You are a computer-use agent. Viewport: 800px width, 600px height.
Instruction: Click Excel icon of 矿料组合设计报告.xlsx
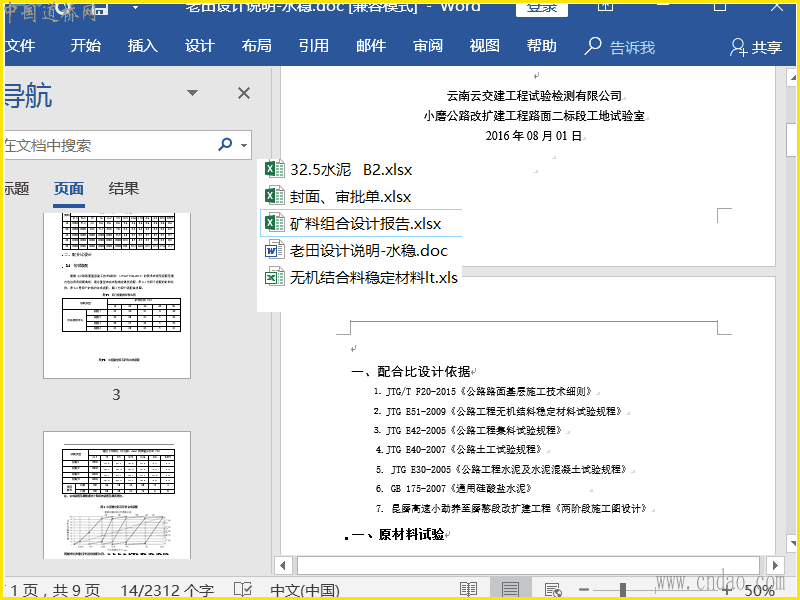274,223
